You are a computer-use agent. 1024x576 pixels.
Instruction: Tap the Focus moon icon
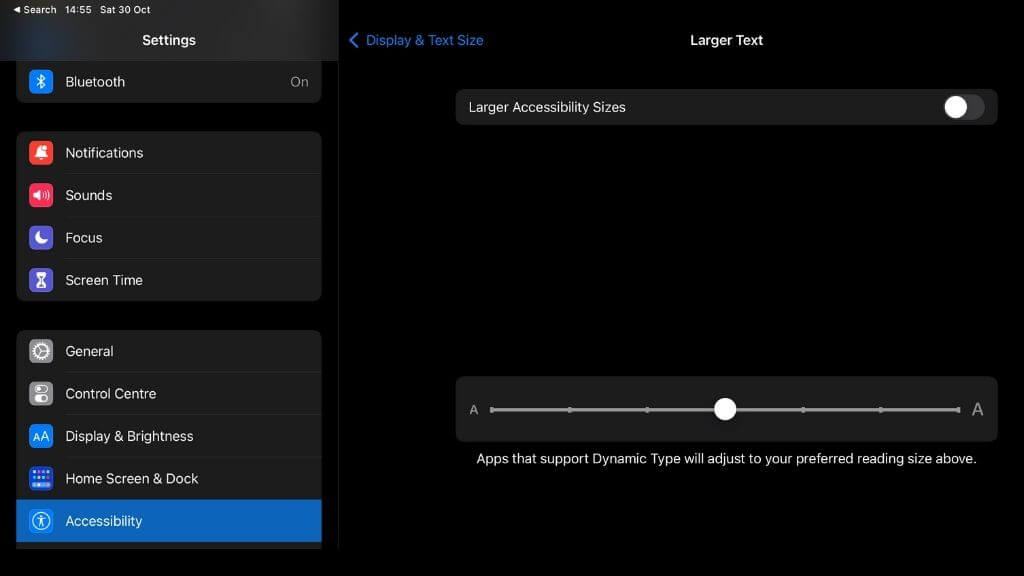tap(40, 238)
